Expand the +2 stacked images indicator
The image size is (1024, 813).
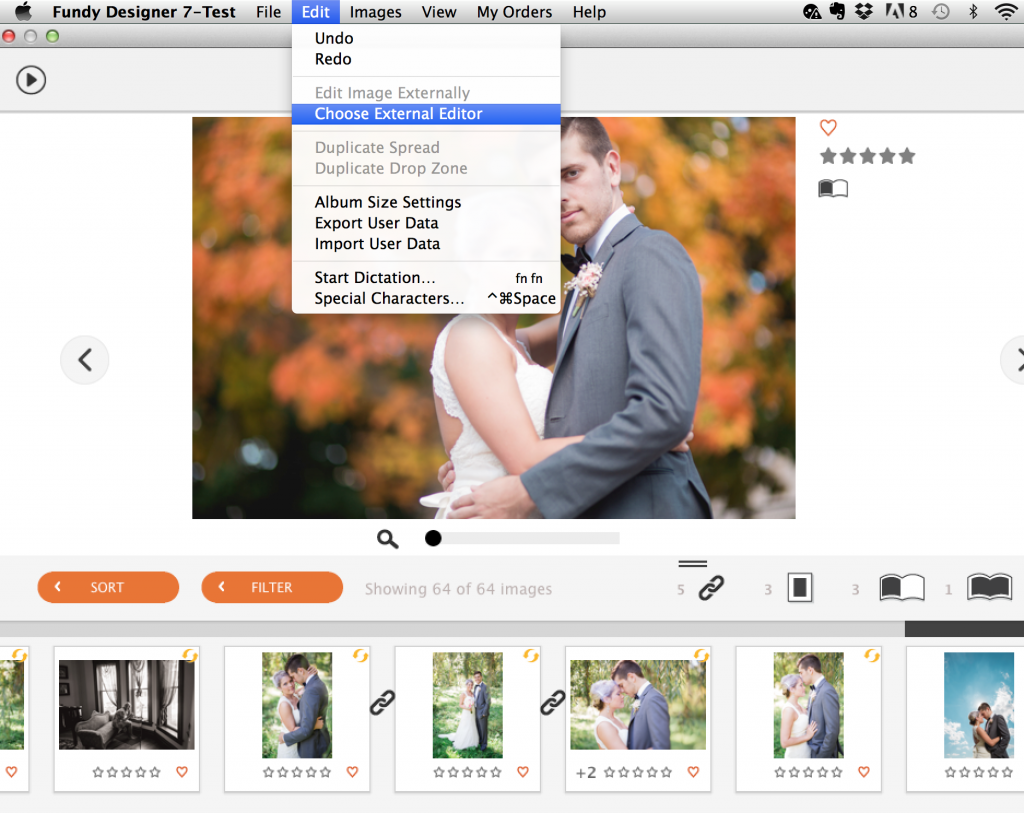(x=586, y=773)
